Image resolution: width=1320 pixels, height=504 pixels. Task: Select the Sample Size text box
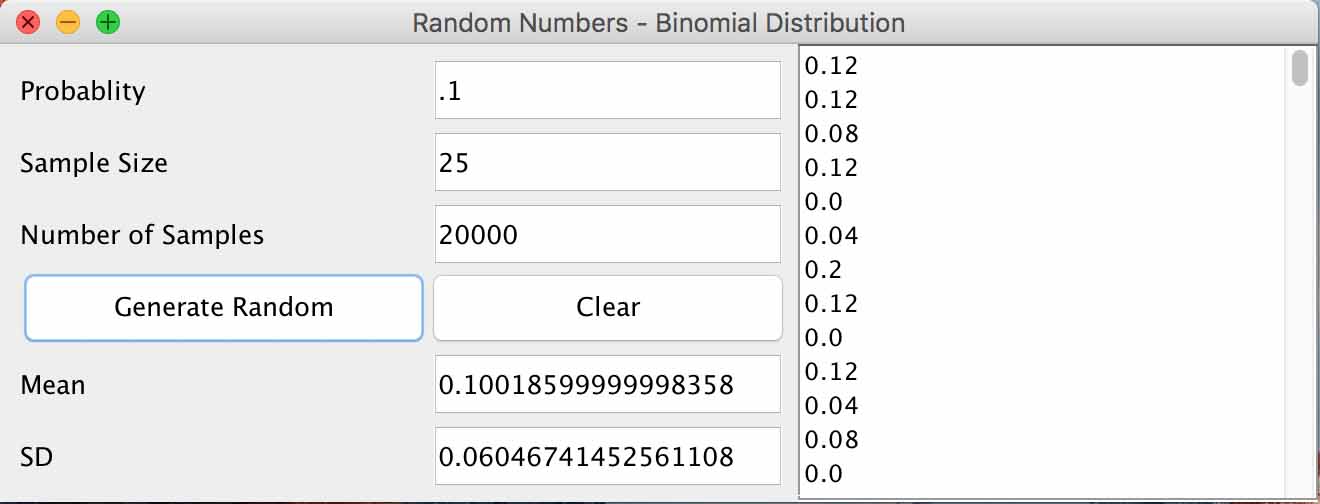pos(608,162)
